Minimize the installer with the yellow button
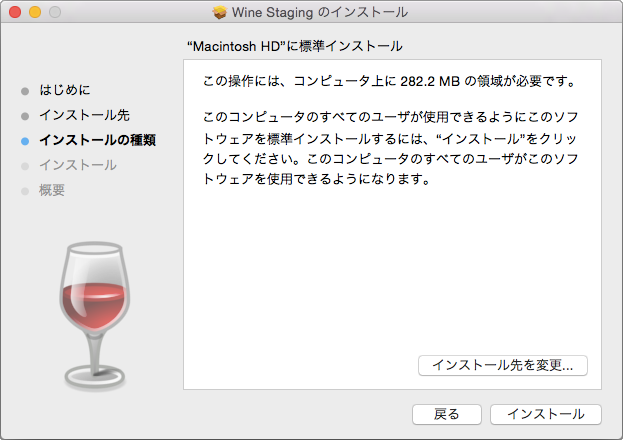The height and width of the screenshot is (440, 623). [35, 12]
